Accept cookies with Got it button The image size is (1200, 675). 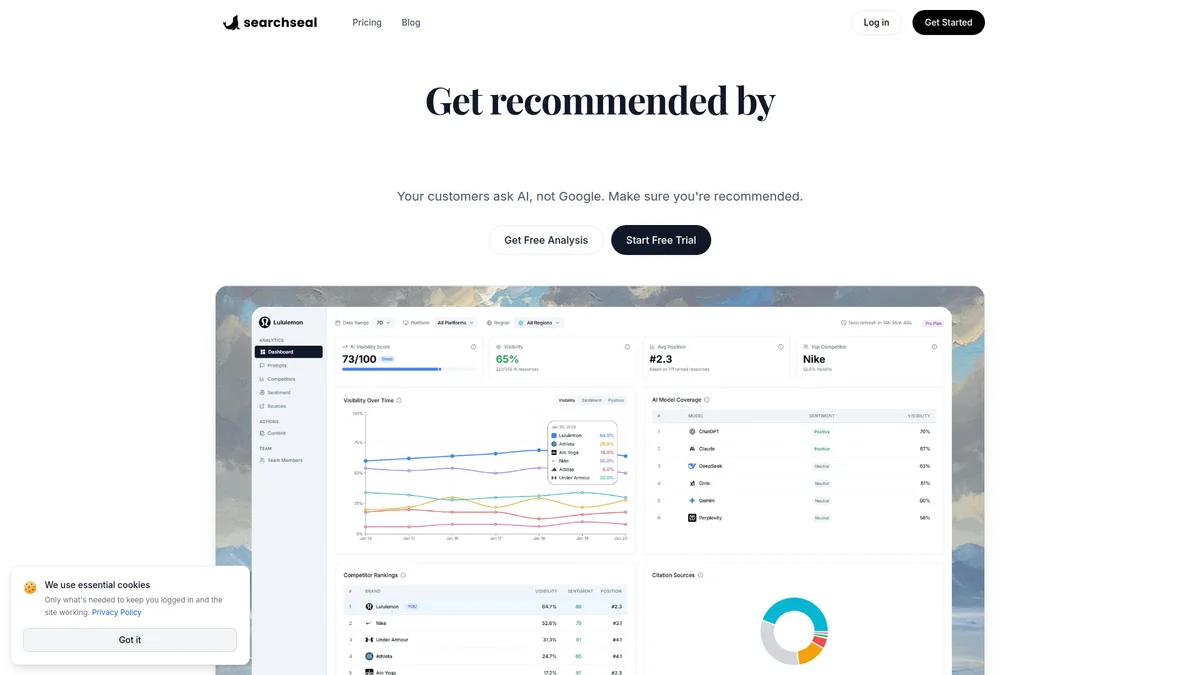tap(130, 640)
